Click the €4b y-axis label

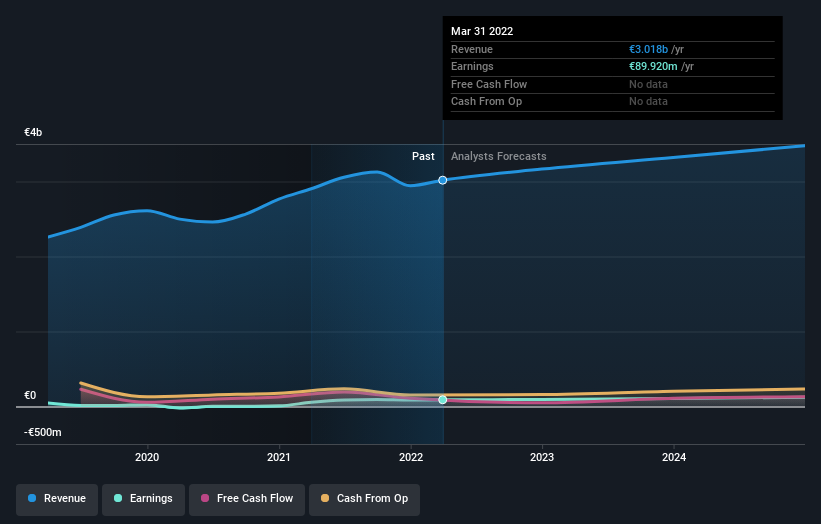coord(33,132)
